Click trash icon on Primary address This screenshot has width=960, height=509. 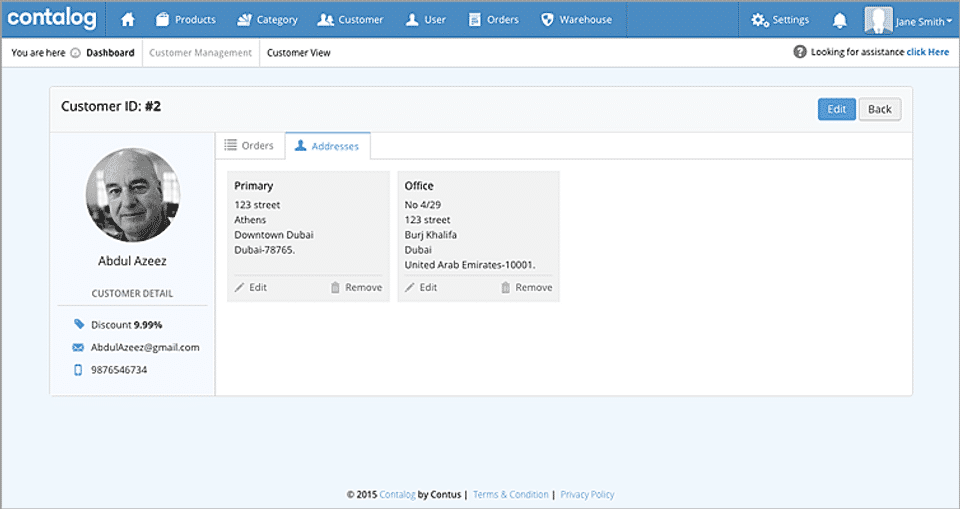335,287
